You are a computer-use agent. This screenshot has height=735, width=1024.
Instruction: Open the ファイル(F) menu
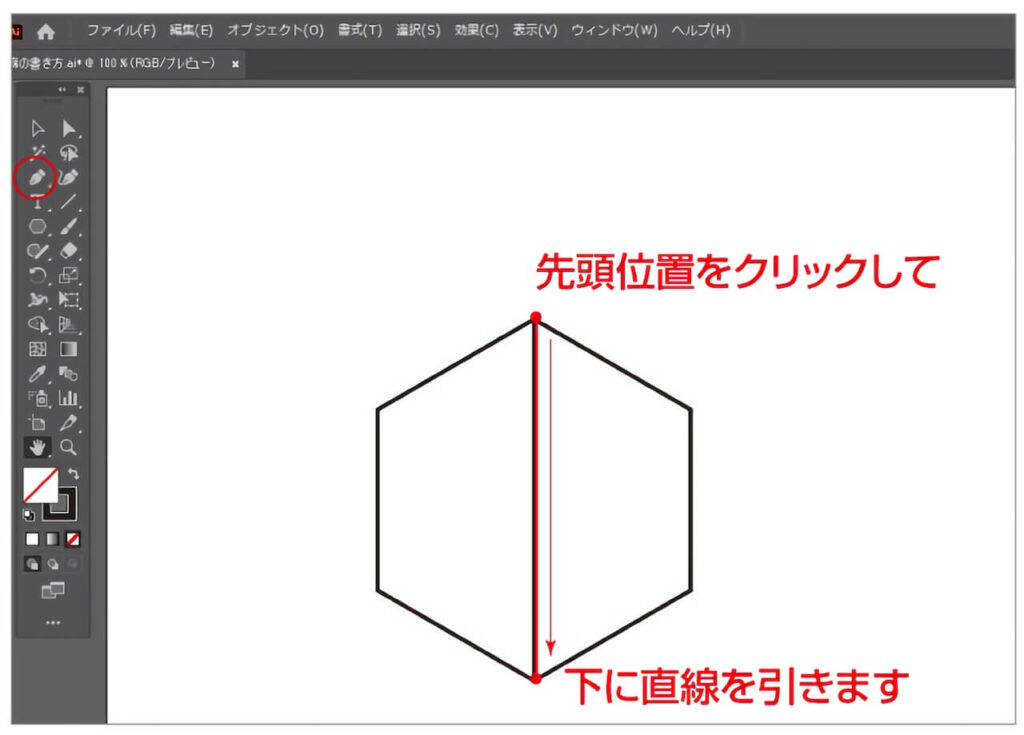coord(121,30)
